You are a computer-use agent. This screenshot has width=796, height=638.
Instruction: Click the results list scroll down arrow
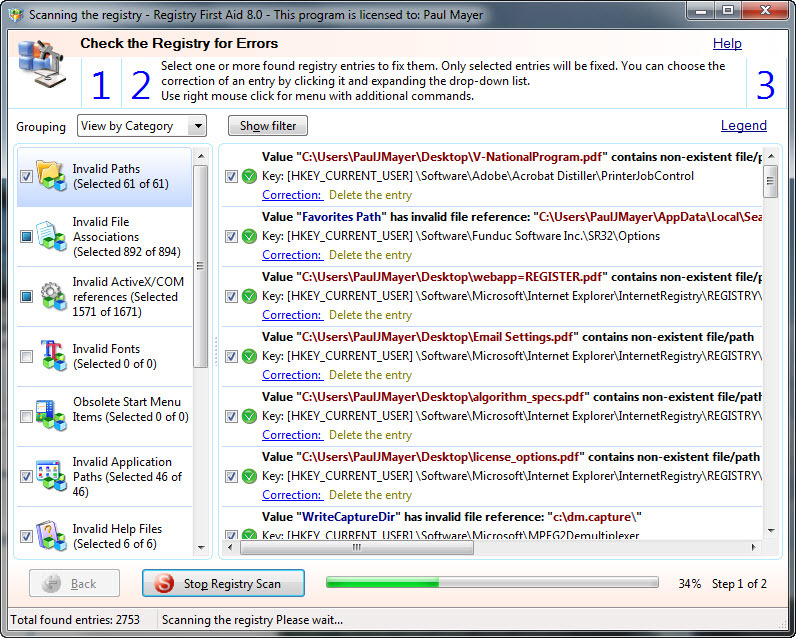tap(771, 531)
